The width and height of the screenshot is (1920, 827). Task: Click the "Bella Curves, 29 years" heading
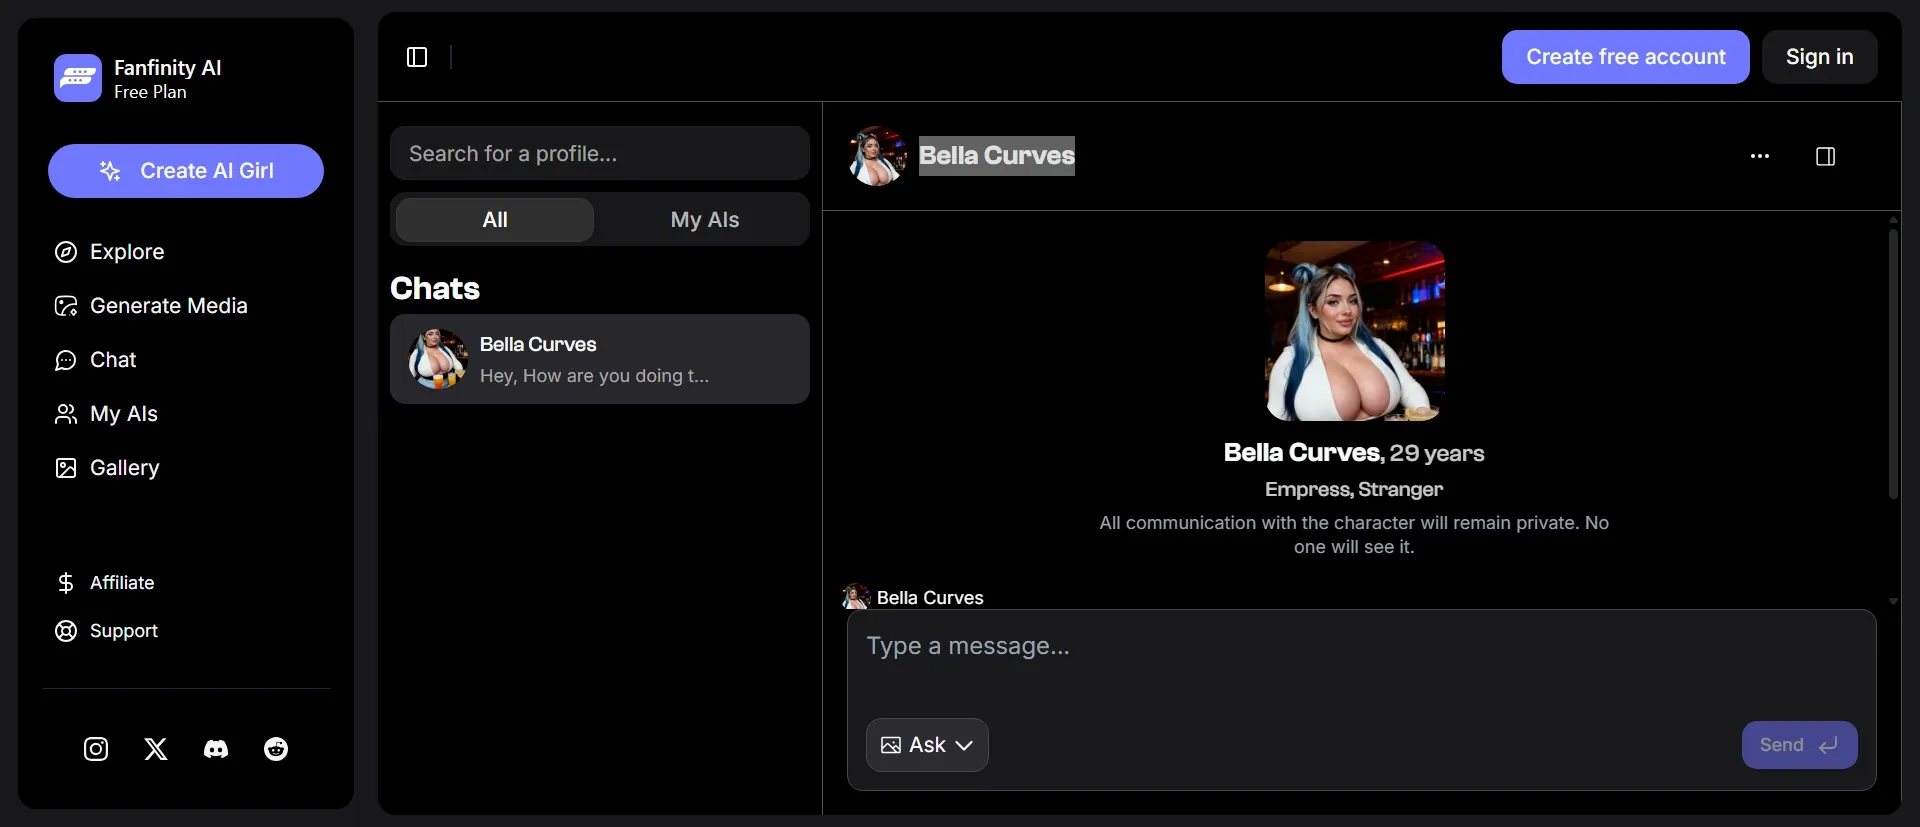pos(1354,453)
